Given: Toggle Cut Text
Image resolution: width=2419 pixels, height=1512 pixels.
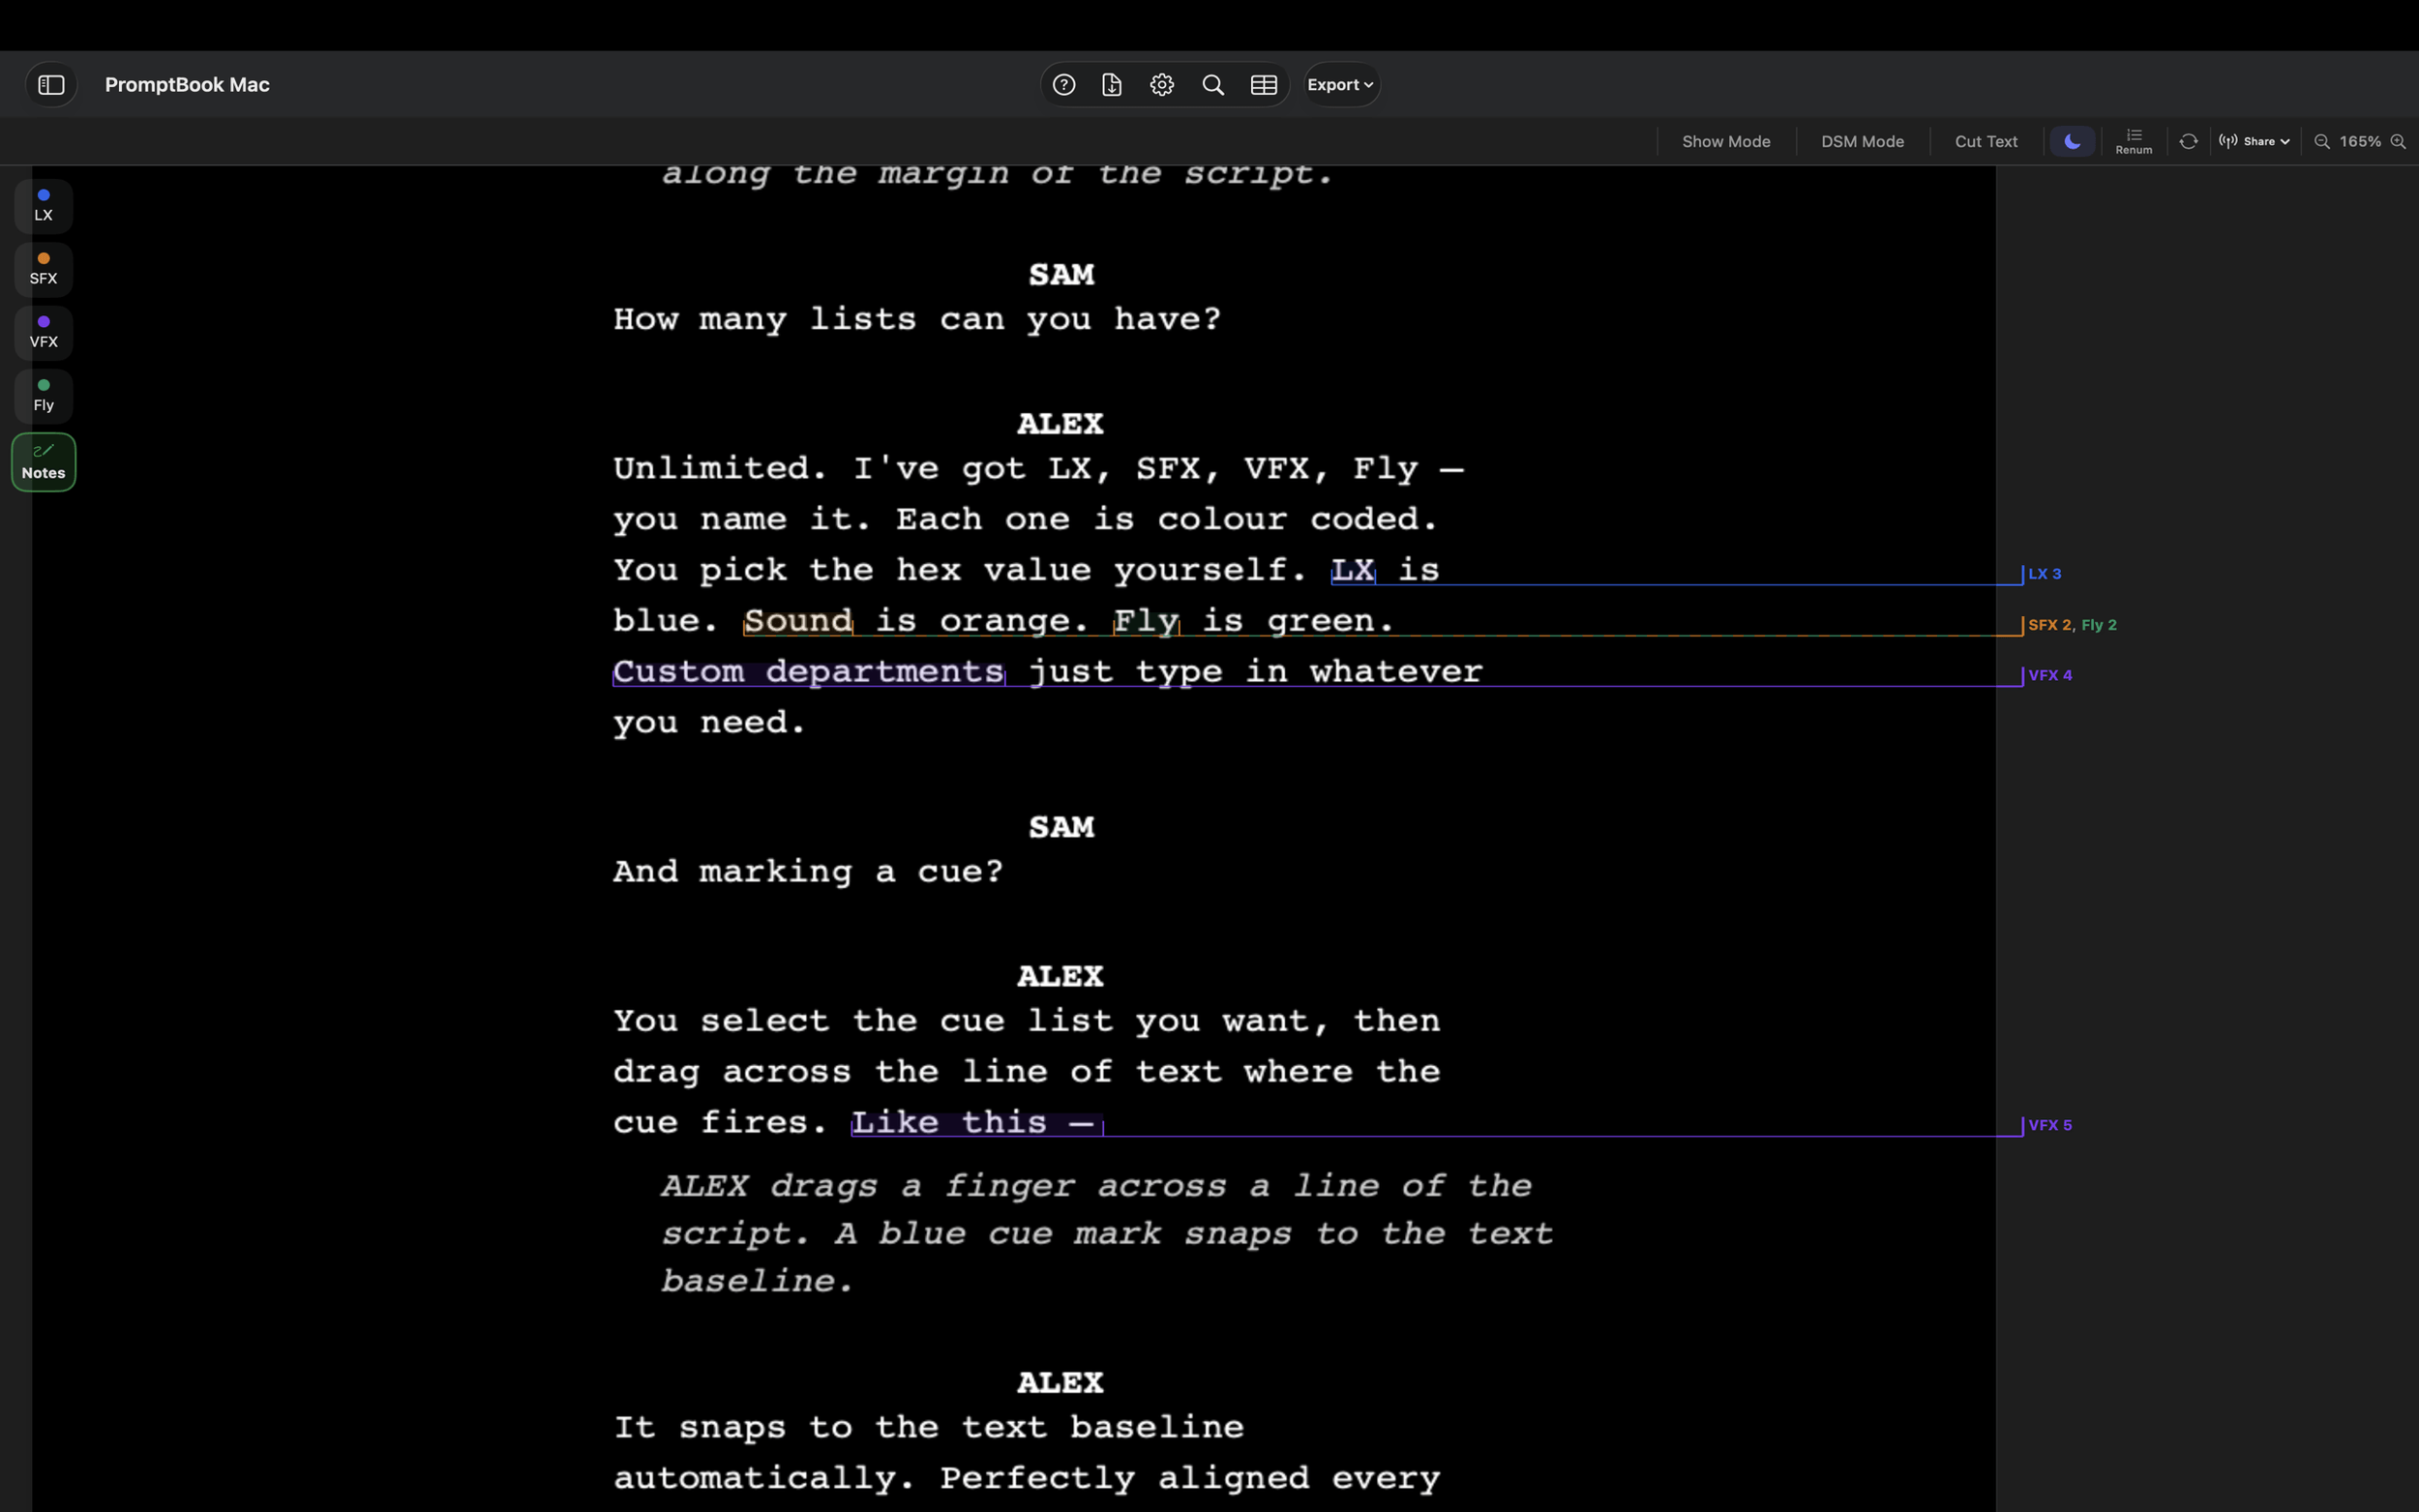Looking at the screenshot, I should pos(1986,141).
